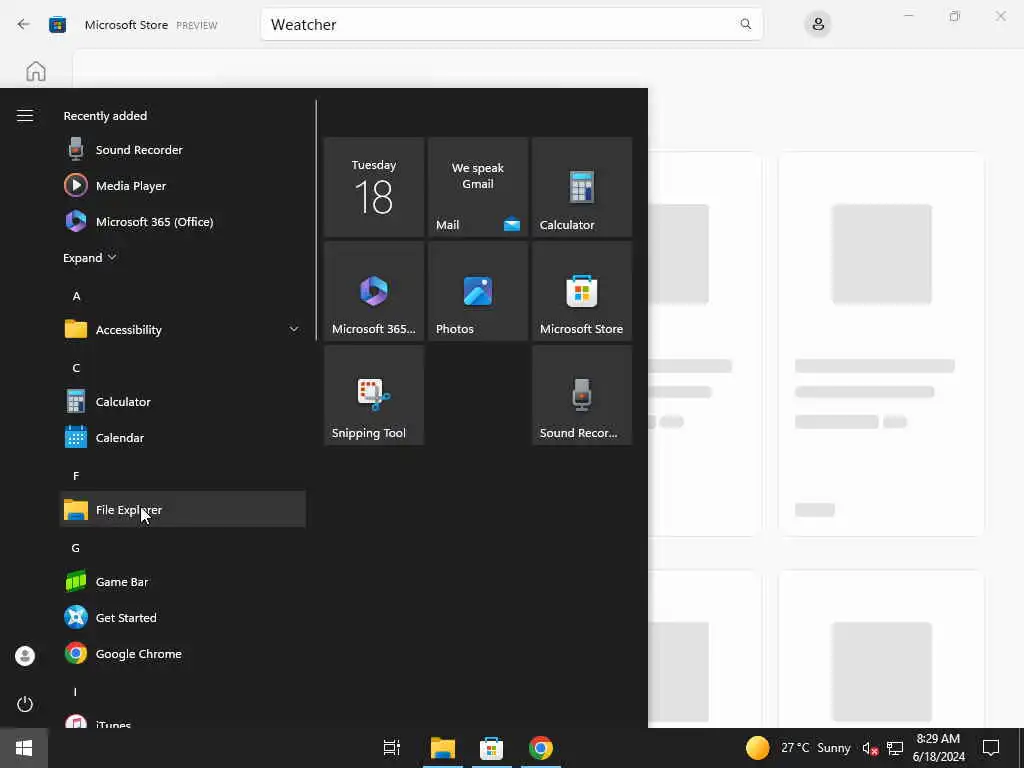The height and width of the screenshot is (768, 1024).
Task: Jump to letter F section header
Action: click(76, 475)
